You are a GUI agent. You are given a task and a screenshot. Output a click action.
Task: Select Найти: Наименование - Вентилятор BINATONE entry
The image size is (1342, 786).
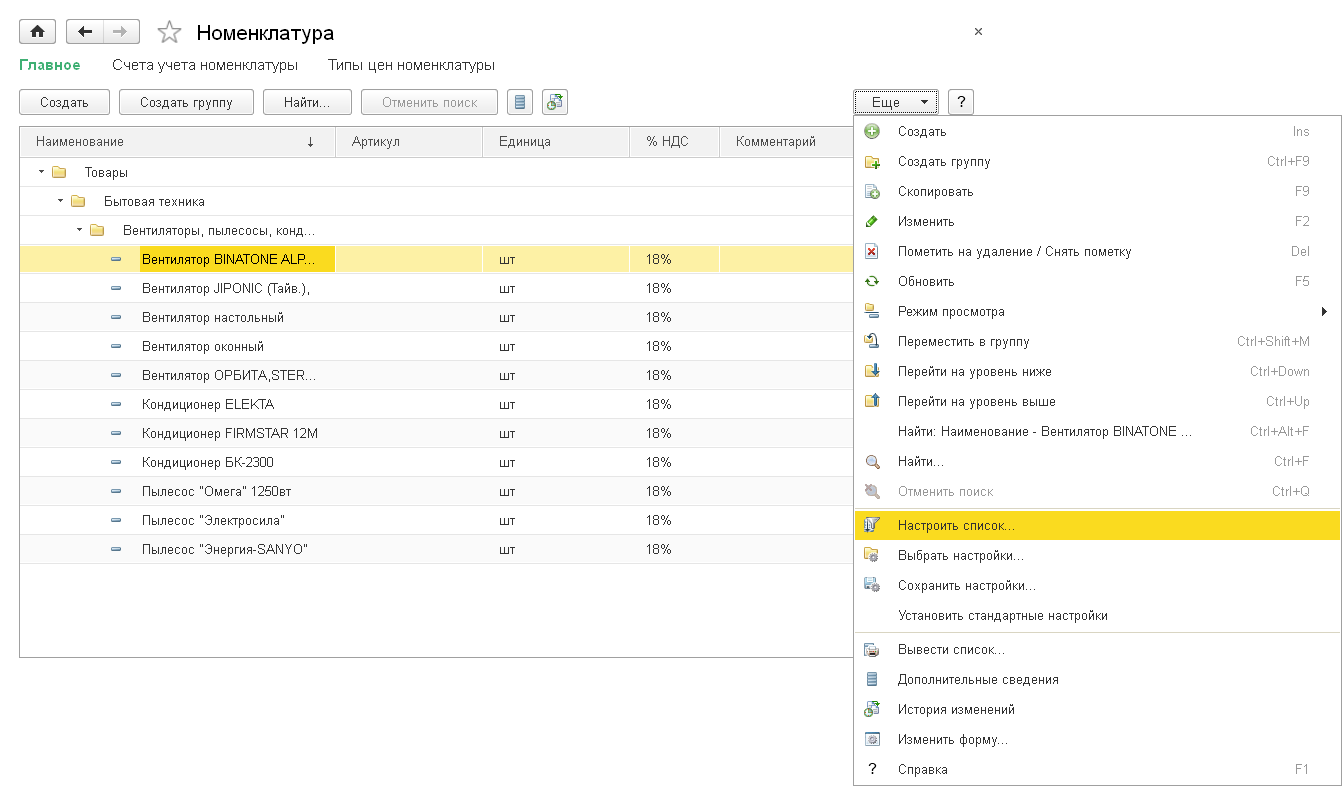pyautogui.click(x=1097, y=432)
